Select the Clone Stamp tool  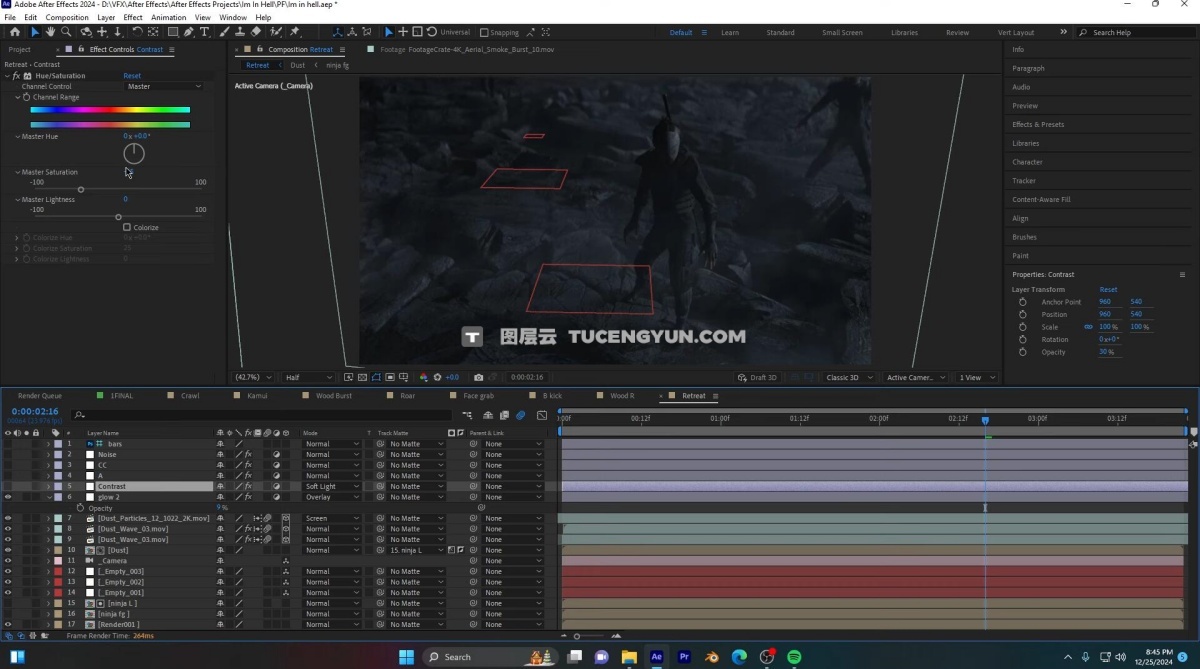click(240, 32)
